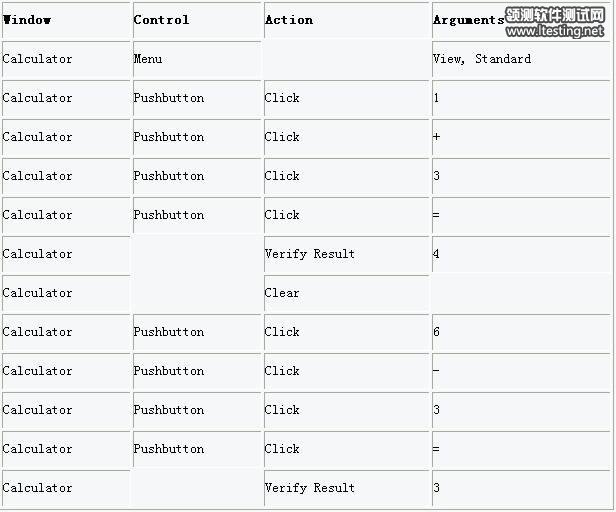Image resolution: width=616 pixels, height=512 pixels.
Task: Click the 'Arguments' column header
Action: click(x=468, y=20)
